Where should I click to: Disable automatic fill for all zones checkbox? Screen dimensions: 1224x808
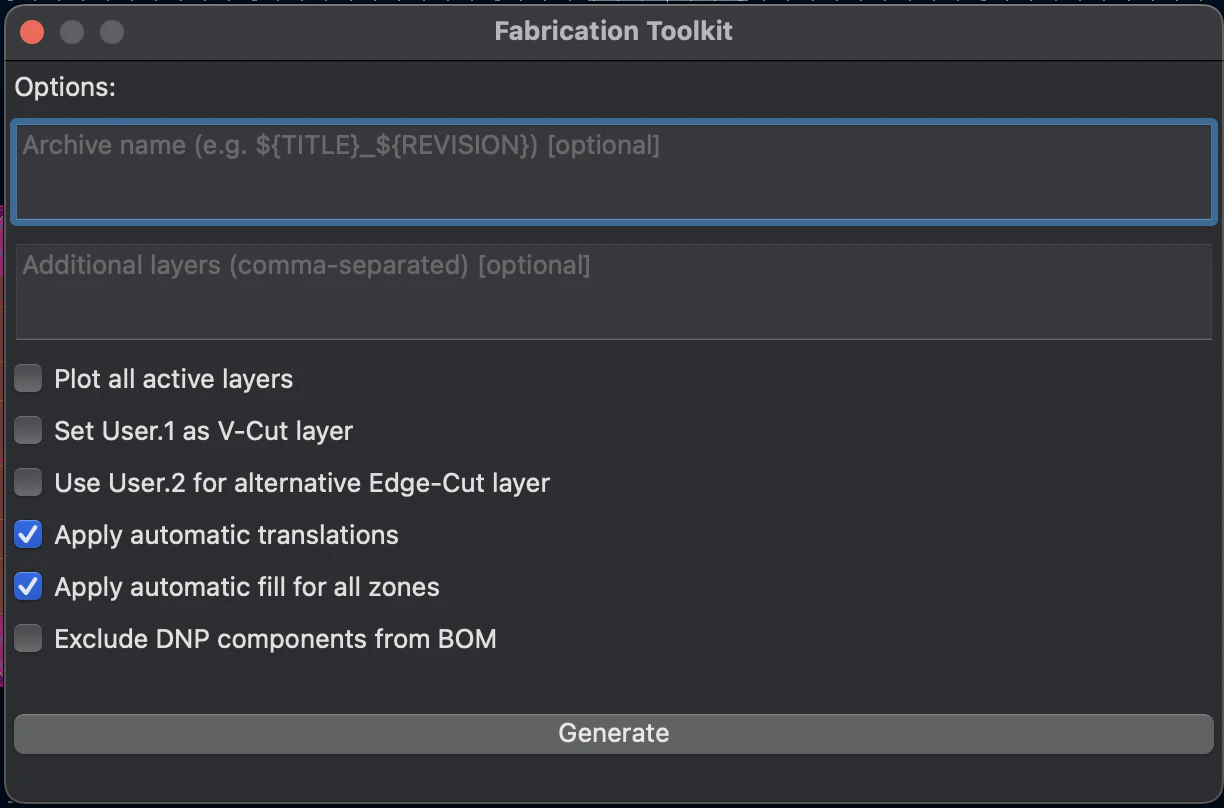(28, 587)
